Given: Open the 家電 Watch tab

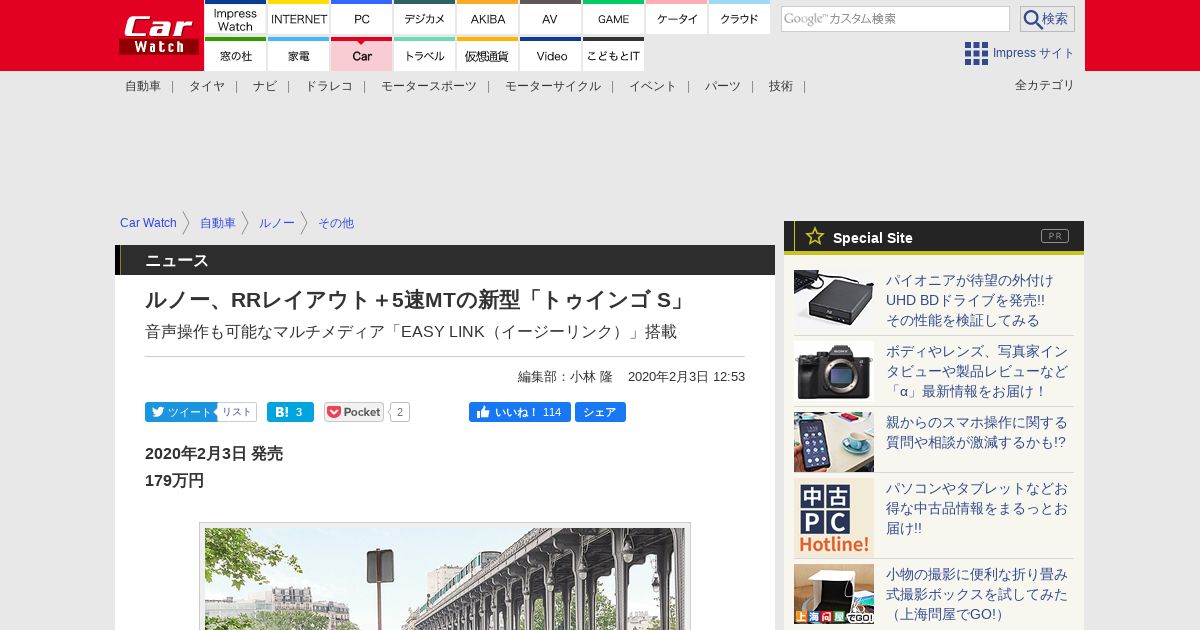Looking at the screenshot, I should coord(298,55).
